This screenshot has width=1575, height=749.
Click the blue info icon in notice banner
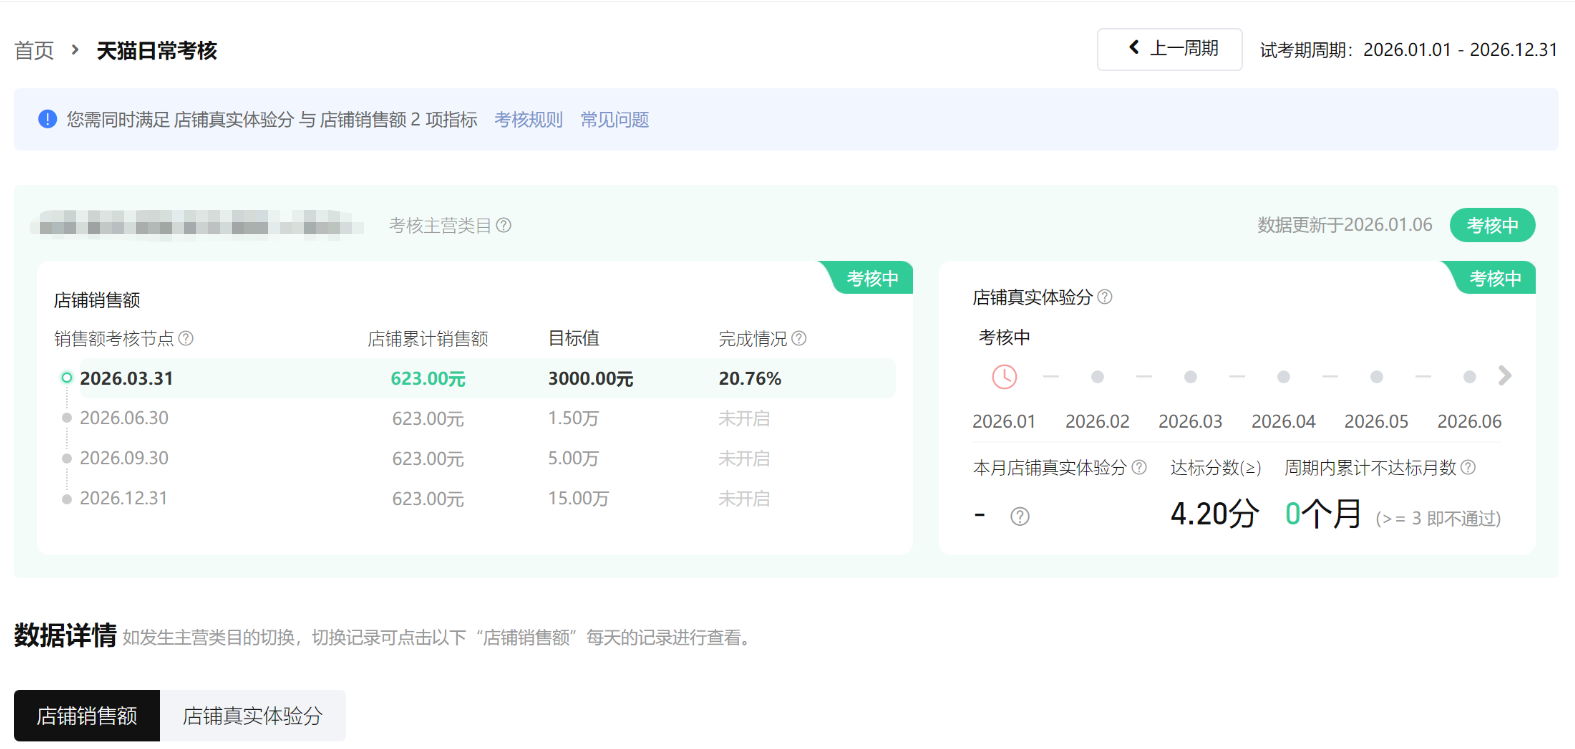47,119
